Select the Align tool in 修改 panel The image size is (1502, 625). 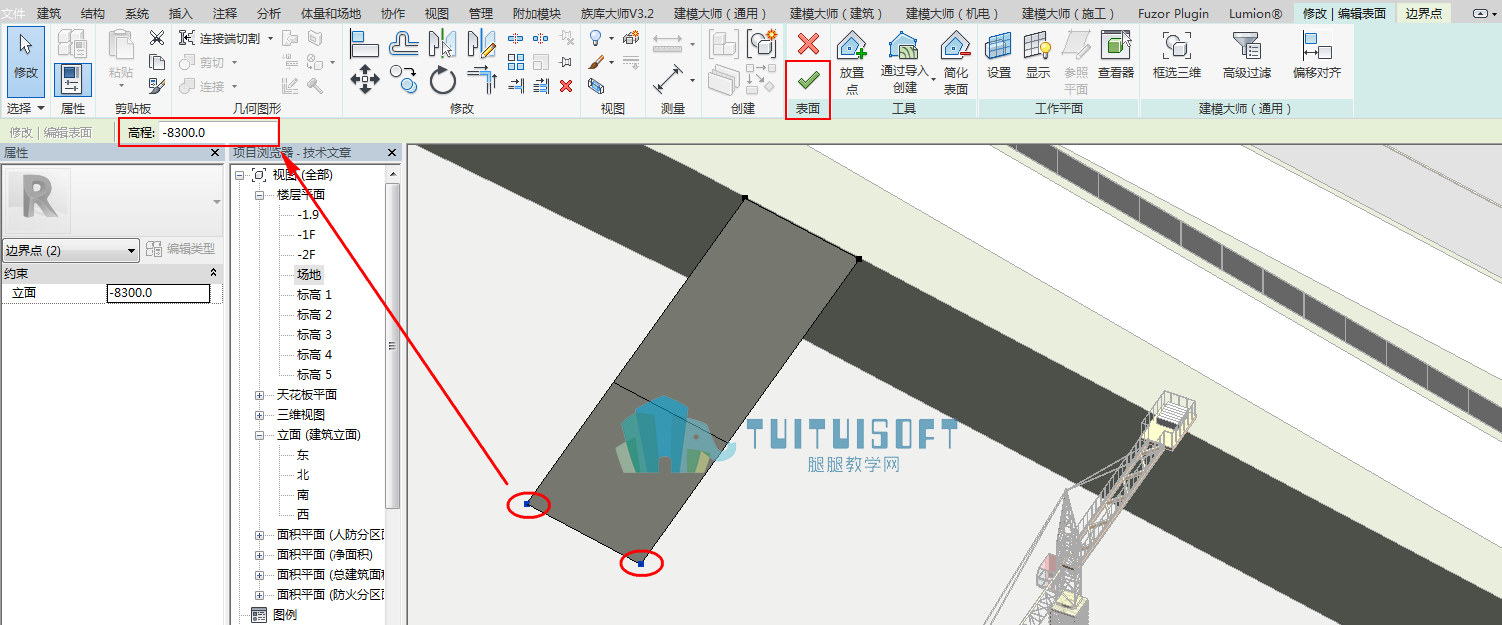point(365,43)
